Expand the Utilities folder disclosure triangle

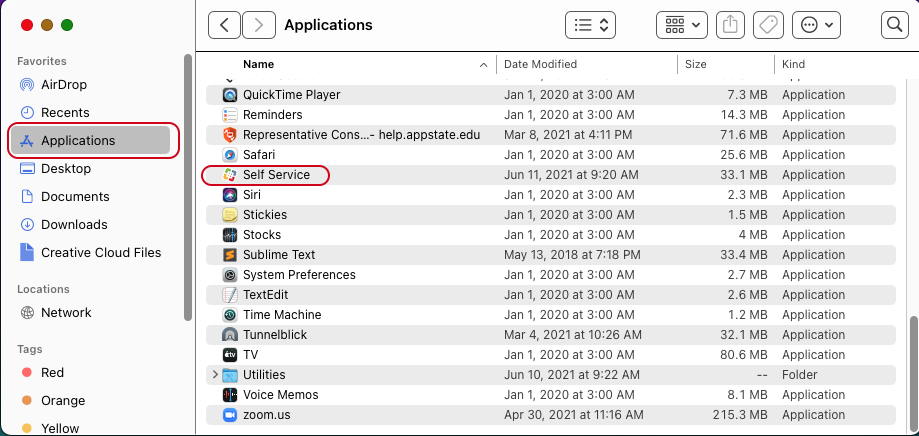pos(215,374)
